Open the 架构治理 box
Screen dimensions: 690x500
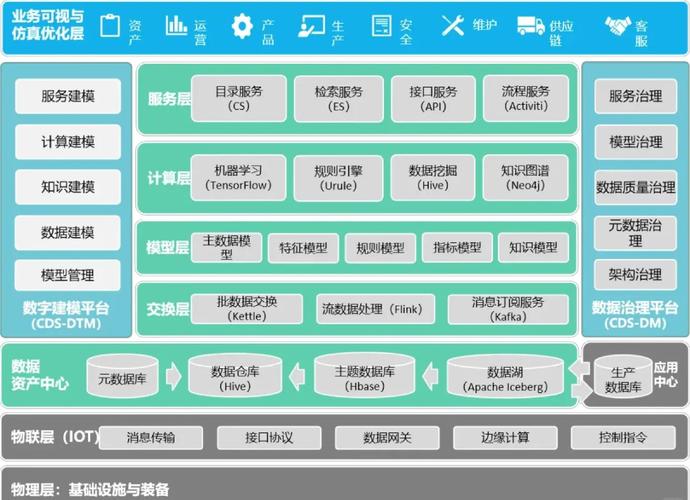[x=635, y=275]
